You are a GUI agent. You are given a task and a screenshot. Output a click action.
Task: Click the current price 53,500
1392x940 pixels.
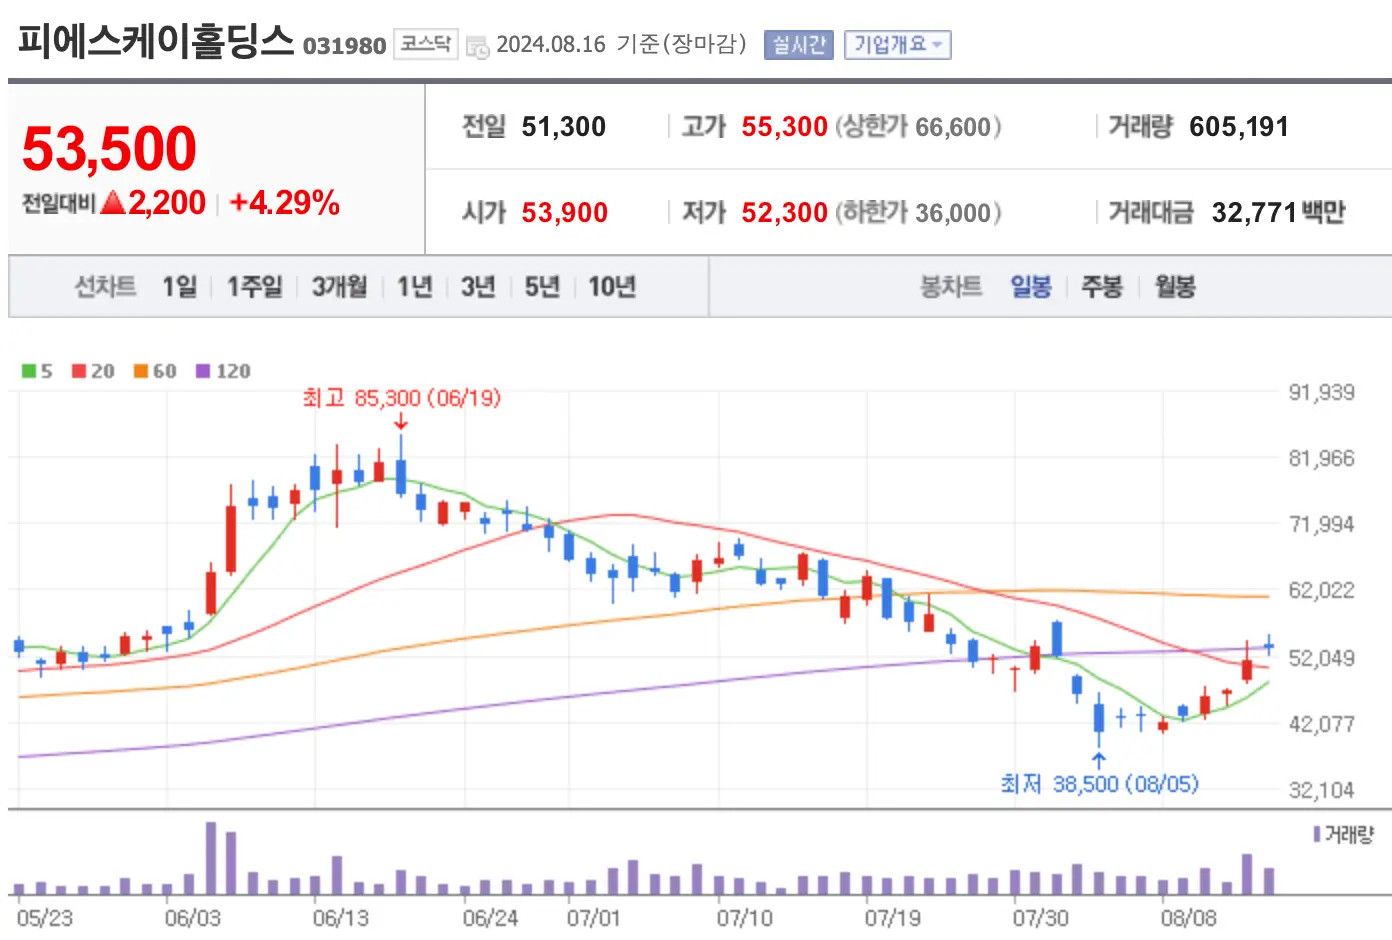tap(109, 149)
